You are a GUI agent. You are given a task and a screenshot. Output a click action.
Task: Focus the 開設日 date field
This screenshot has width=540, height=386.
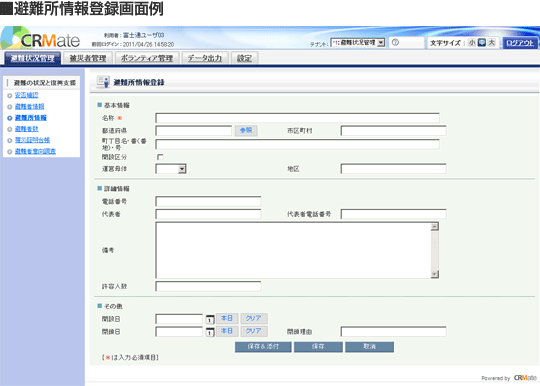(x=179, y=319)
